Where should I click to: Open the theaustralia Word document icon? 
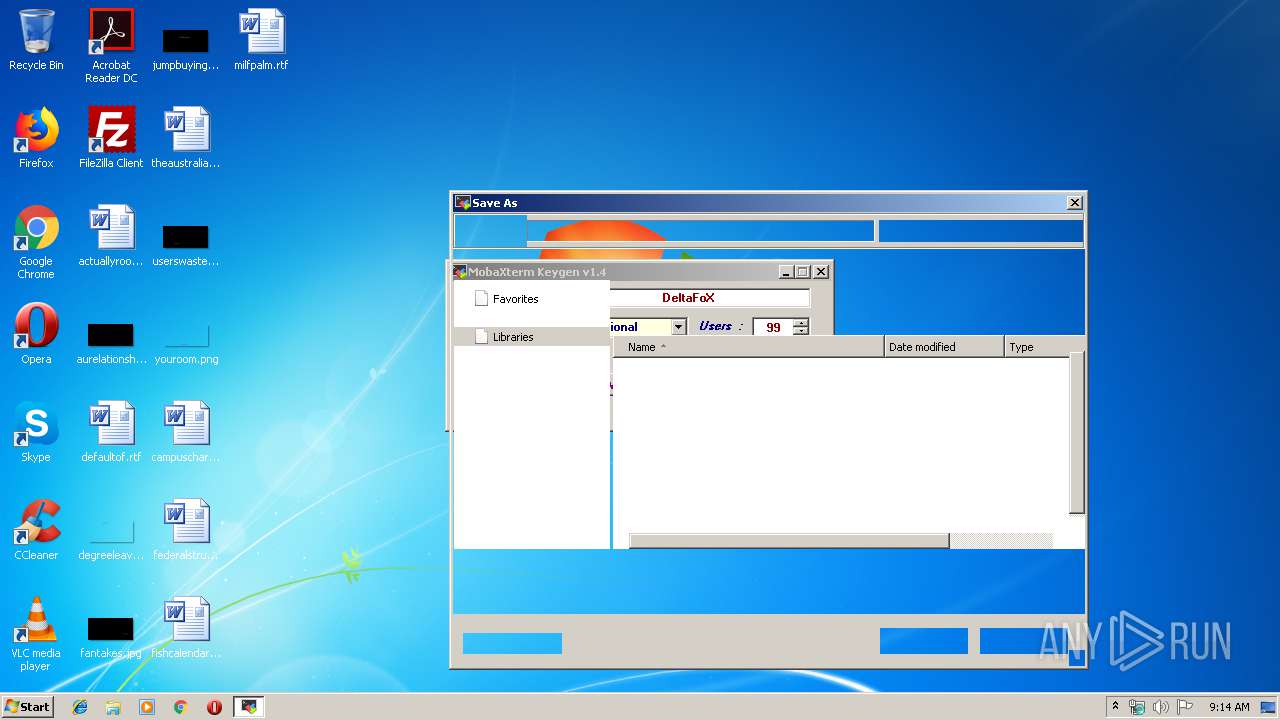coord(186,139)
